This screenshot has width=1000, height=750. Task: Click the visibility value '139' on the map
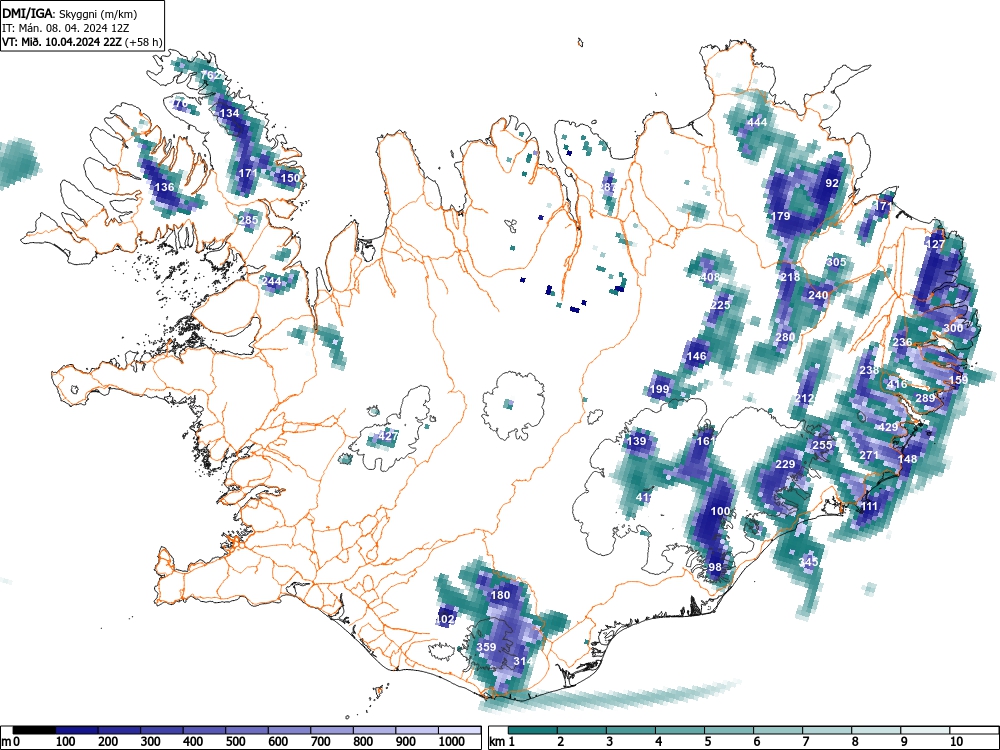[x=636, y=441]
